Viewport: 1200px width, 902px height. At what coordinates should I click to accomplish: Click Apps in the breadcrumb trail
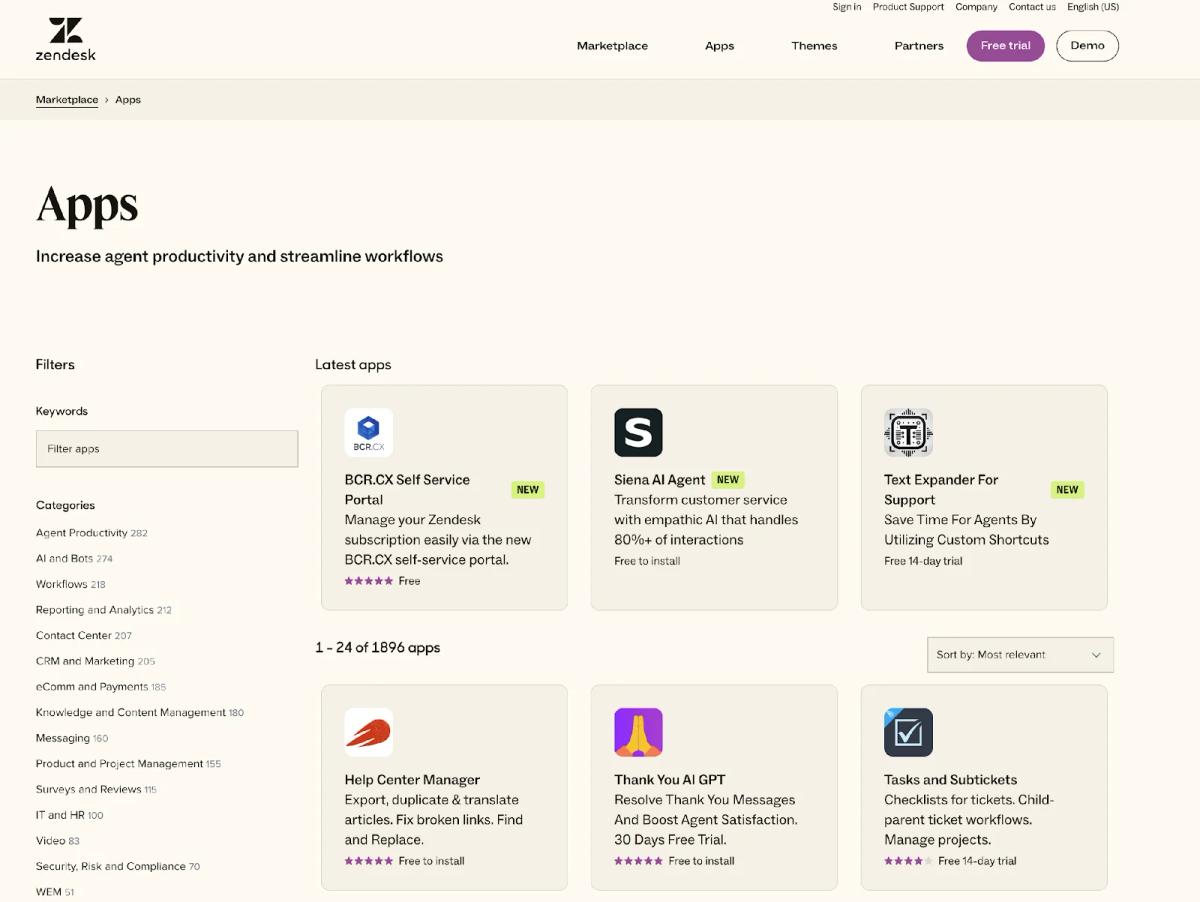(x=128, y=100)
